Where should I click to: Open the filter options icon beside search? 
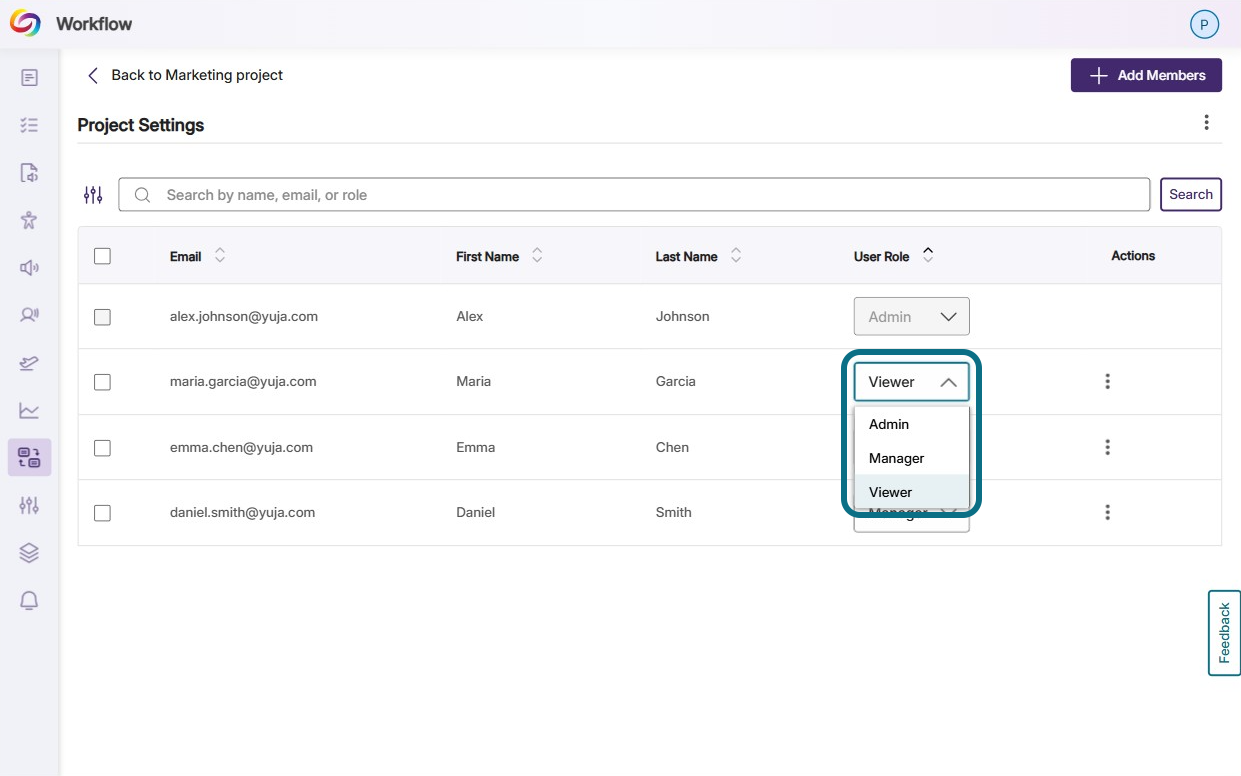click(93, 195)
